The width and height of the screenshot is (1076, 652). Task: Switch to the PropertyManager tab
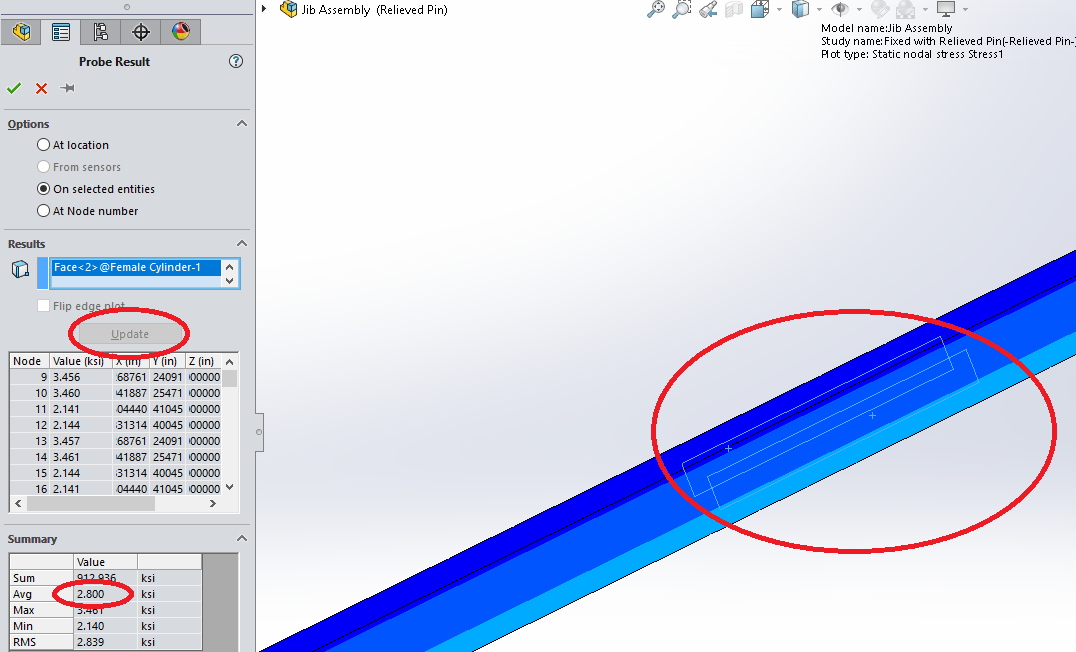(x=60, y=32)
